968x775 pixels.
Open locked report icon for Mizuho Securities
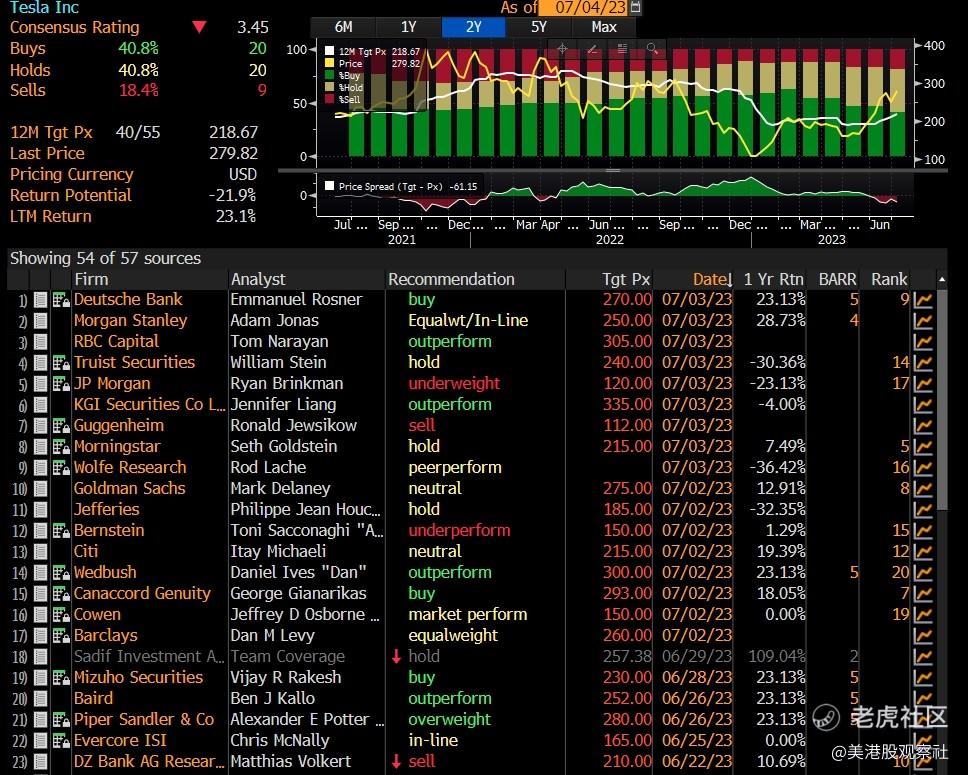pos(60,678)
